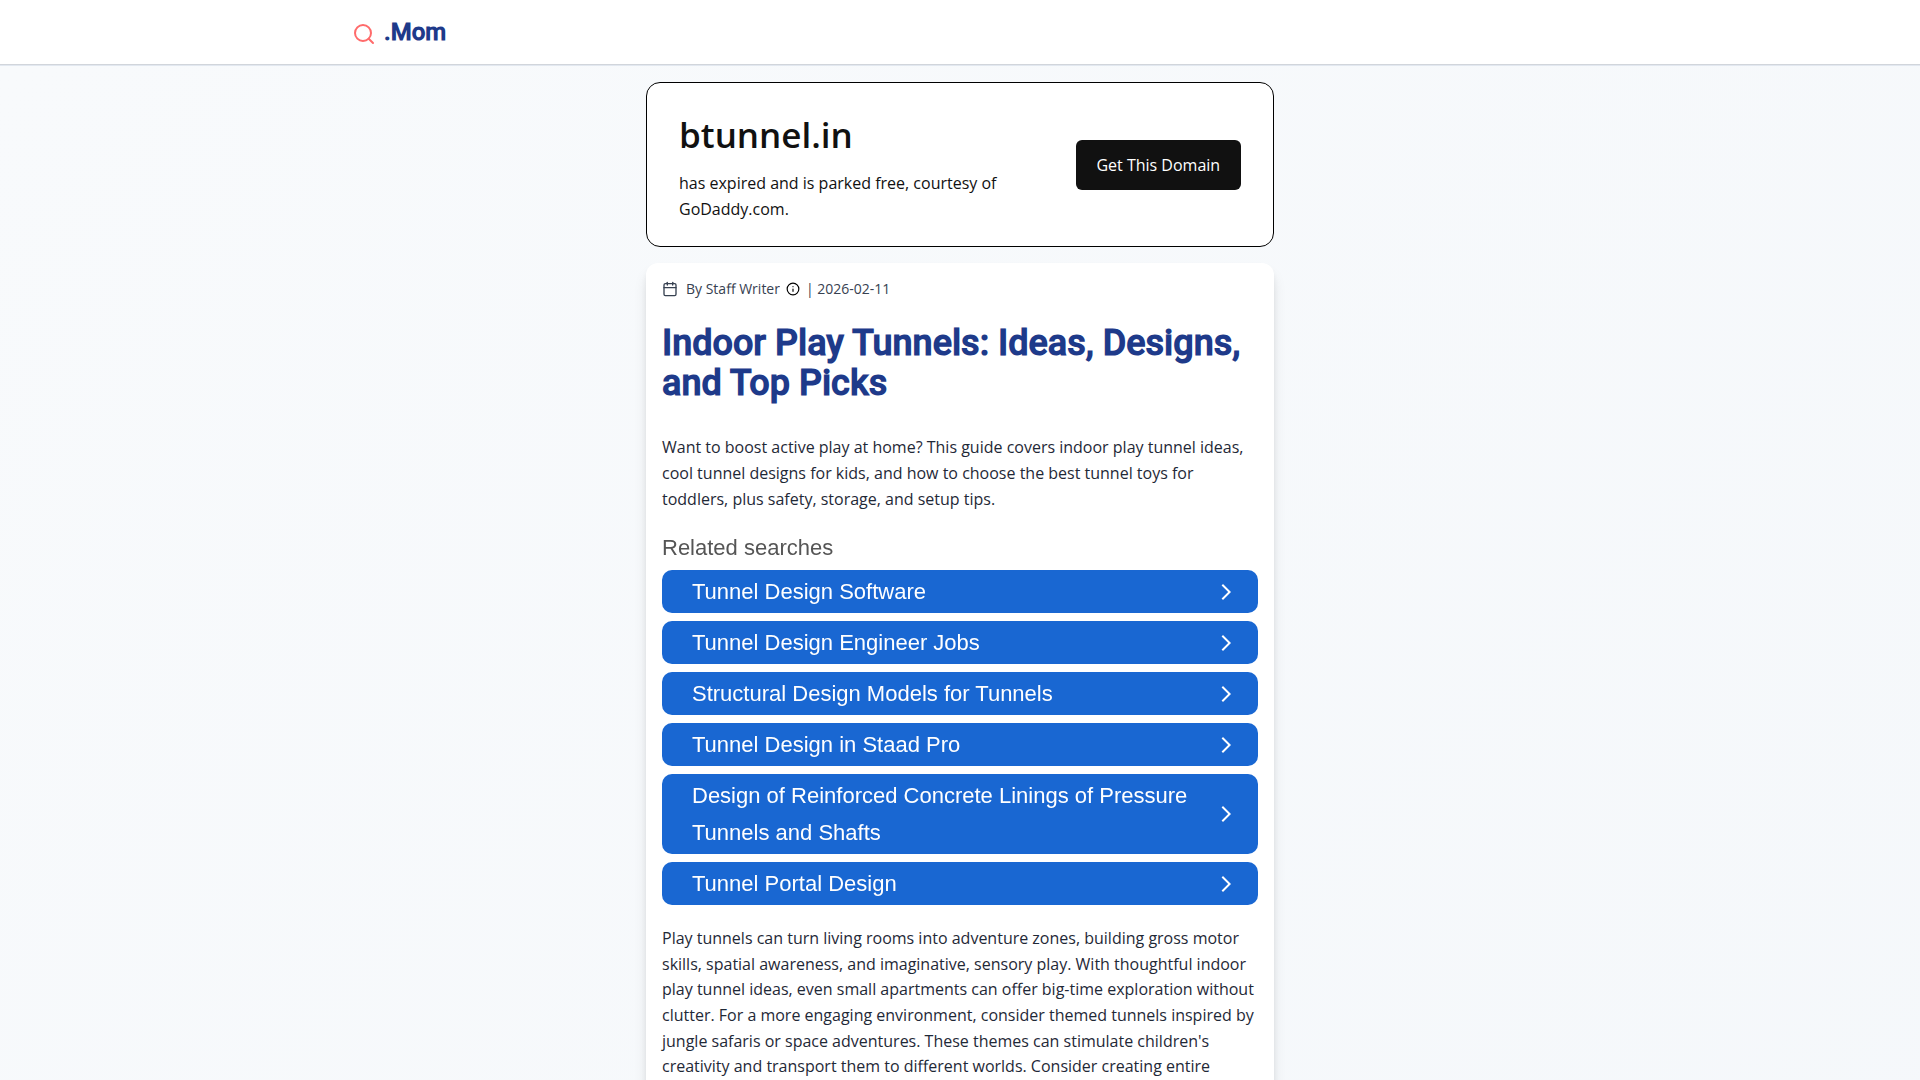Viewport: 1920px width, 1080px height.
Task: Click chevron on Tunnel Design in Staad Pro
Action: pyautogui.click(x=1226, y=745)
